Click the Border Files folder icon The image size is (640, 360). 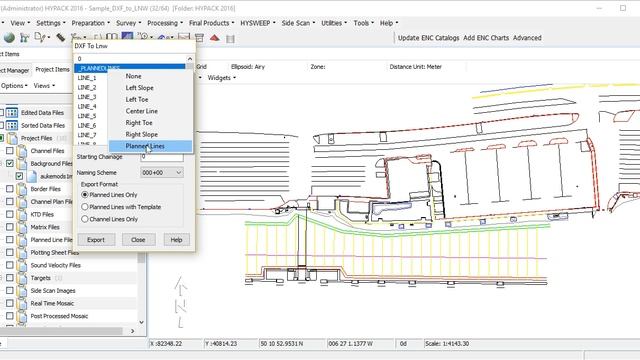pyautogui.click(x=21, y=189)
